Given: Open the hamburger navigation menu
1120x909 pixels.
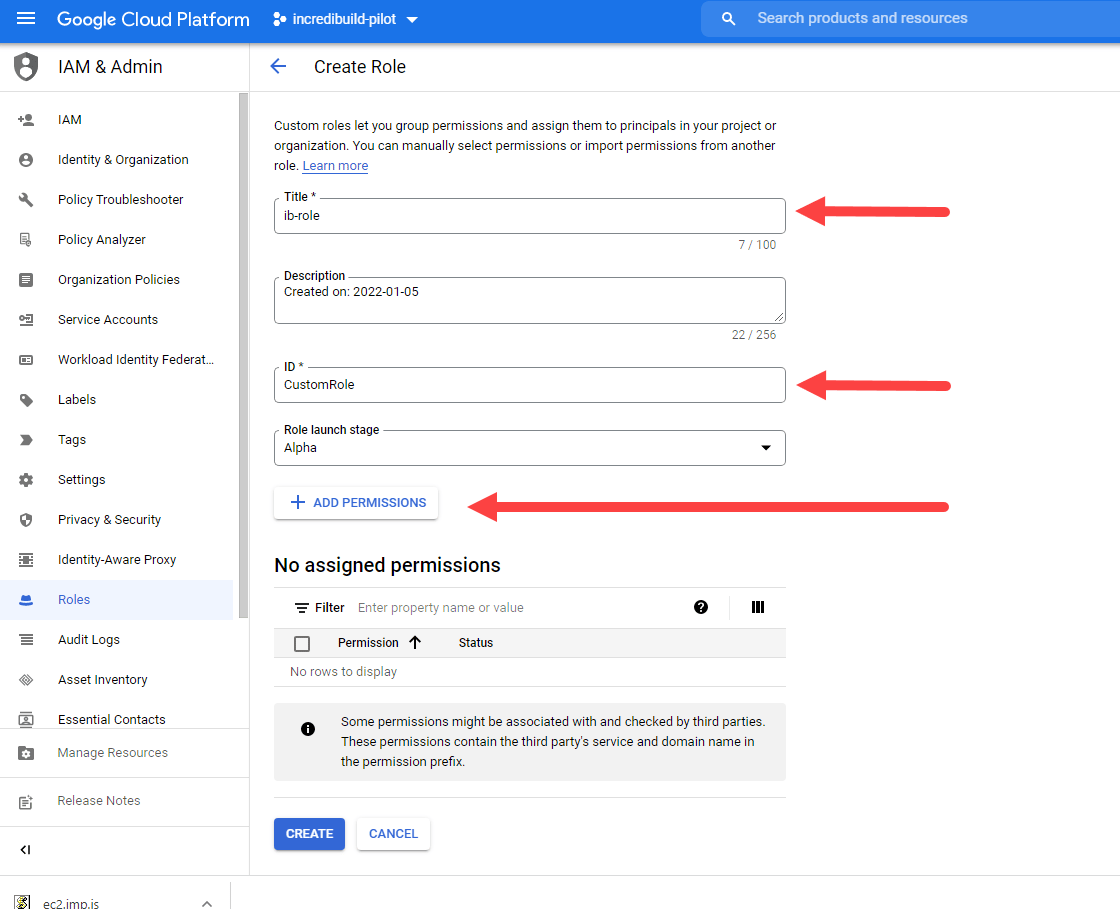Looking at the screenshot, I should (x=26, y=19).
